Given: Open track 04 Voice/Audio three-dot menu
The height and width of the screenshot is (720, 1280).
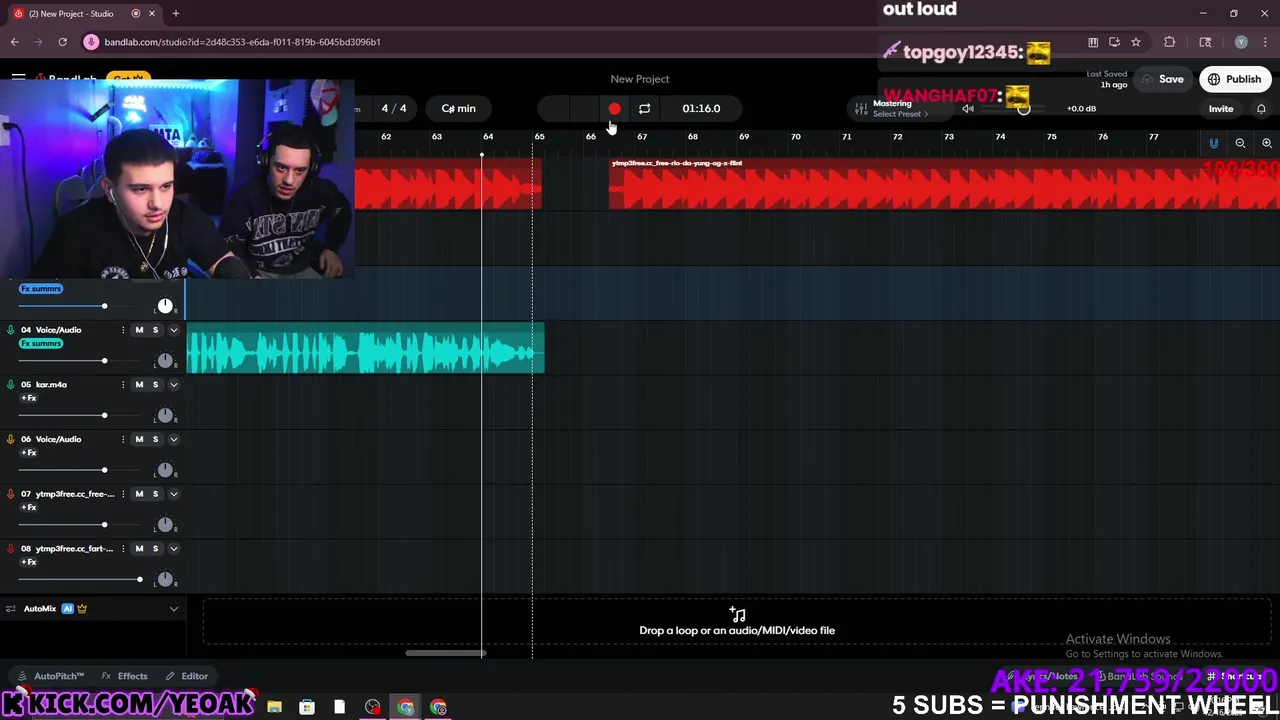Looking at the screenshot, I should [123, 330].
